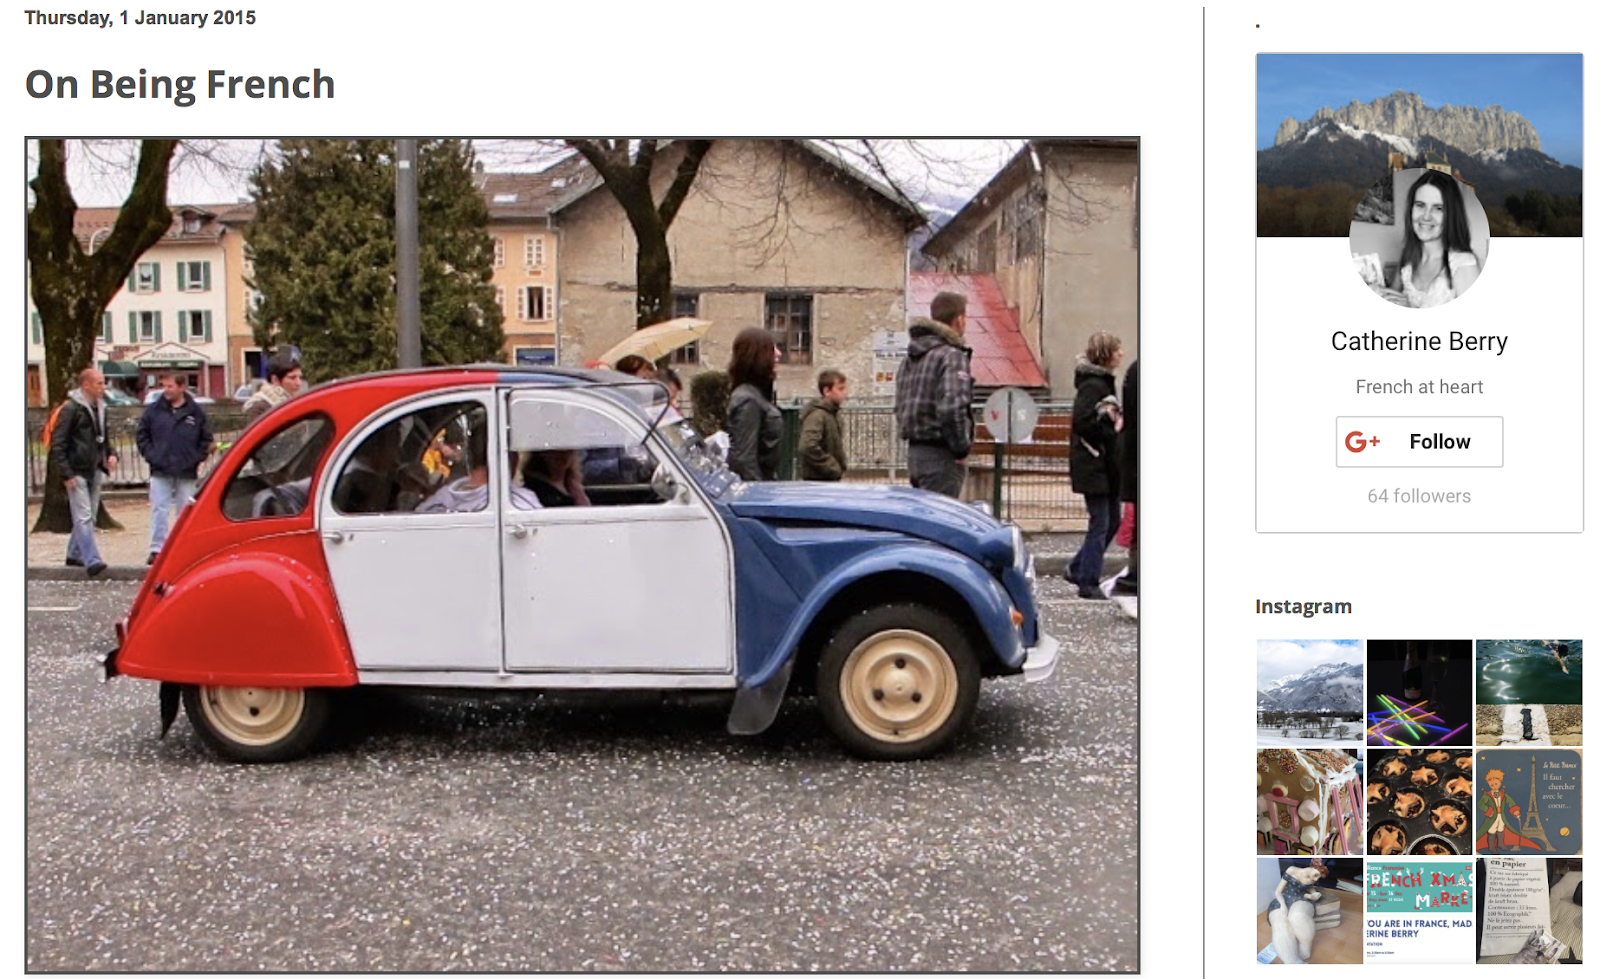Image resolution: width=1600 pixels, height=979 pixels.
Task: Click the 64 followers count
Action: coord(1419,496)
